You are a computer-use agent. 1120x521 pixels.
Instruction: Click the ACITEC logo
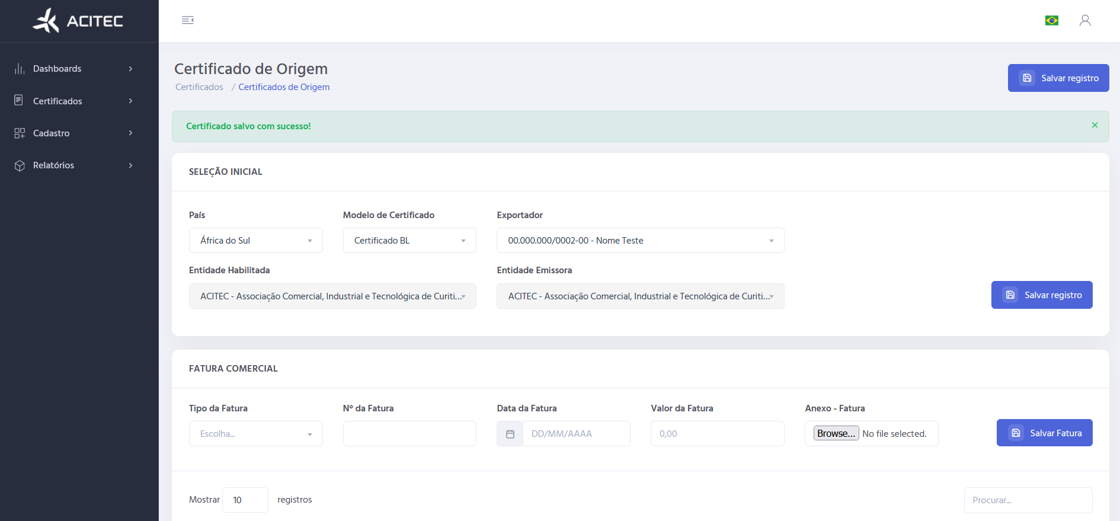click(x=78, y=21)
